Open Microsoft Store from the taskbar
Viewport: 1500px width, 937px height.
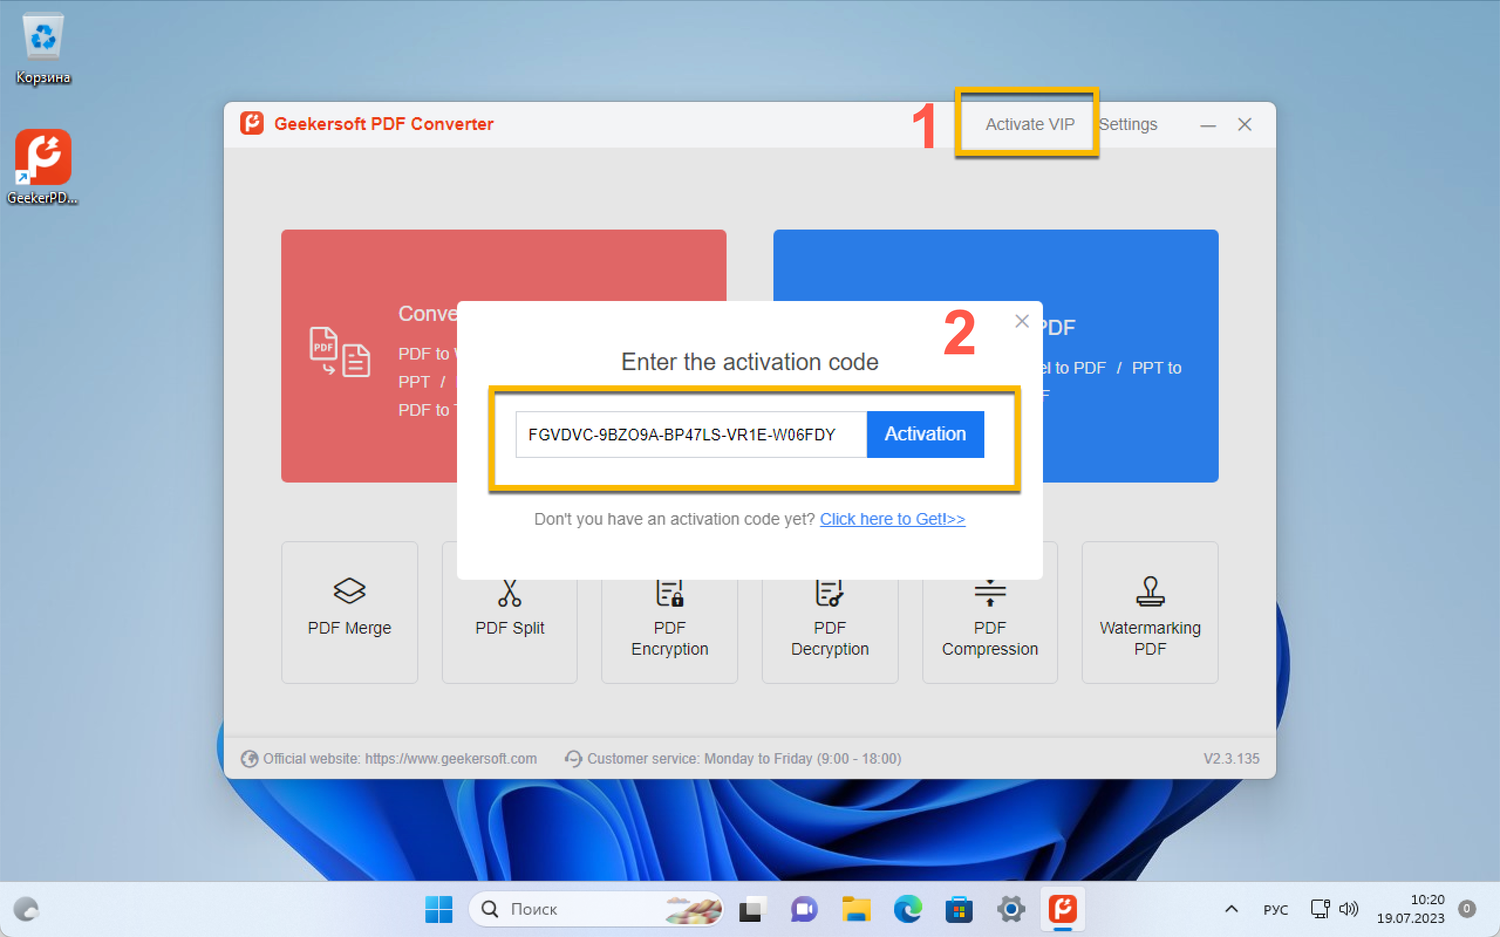(x=959, y=909)
